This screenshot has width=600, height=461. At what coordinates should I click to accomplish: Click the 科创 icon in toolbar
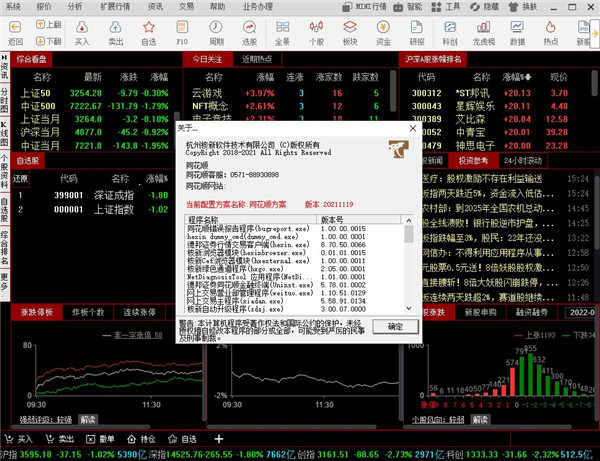[x=450, y=27]
